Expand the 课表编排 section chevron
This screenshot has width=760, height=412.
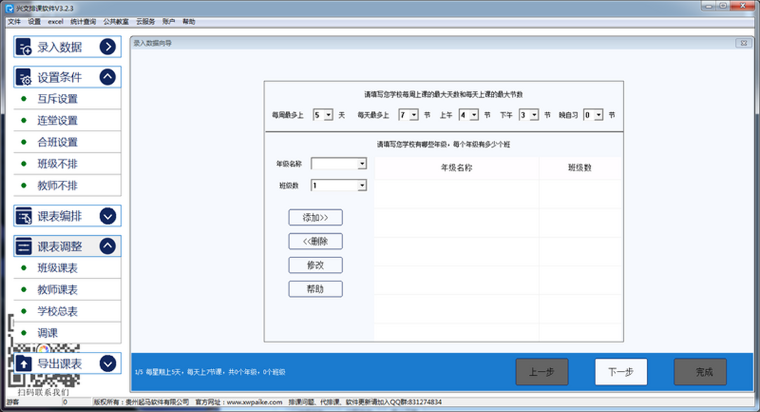(x=108, y=216)
